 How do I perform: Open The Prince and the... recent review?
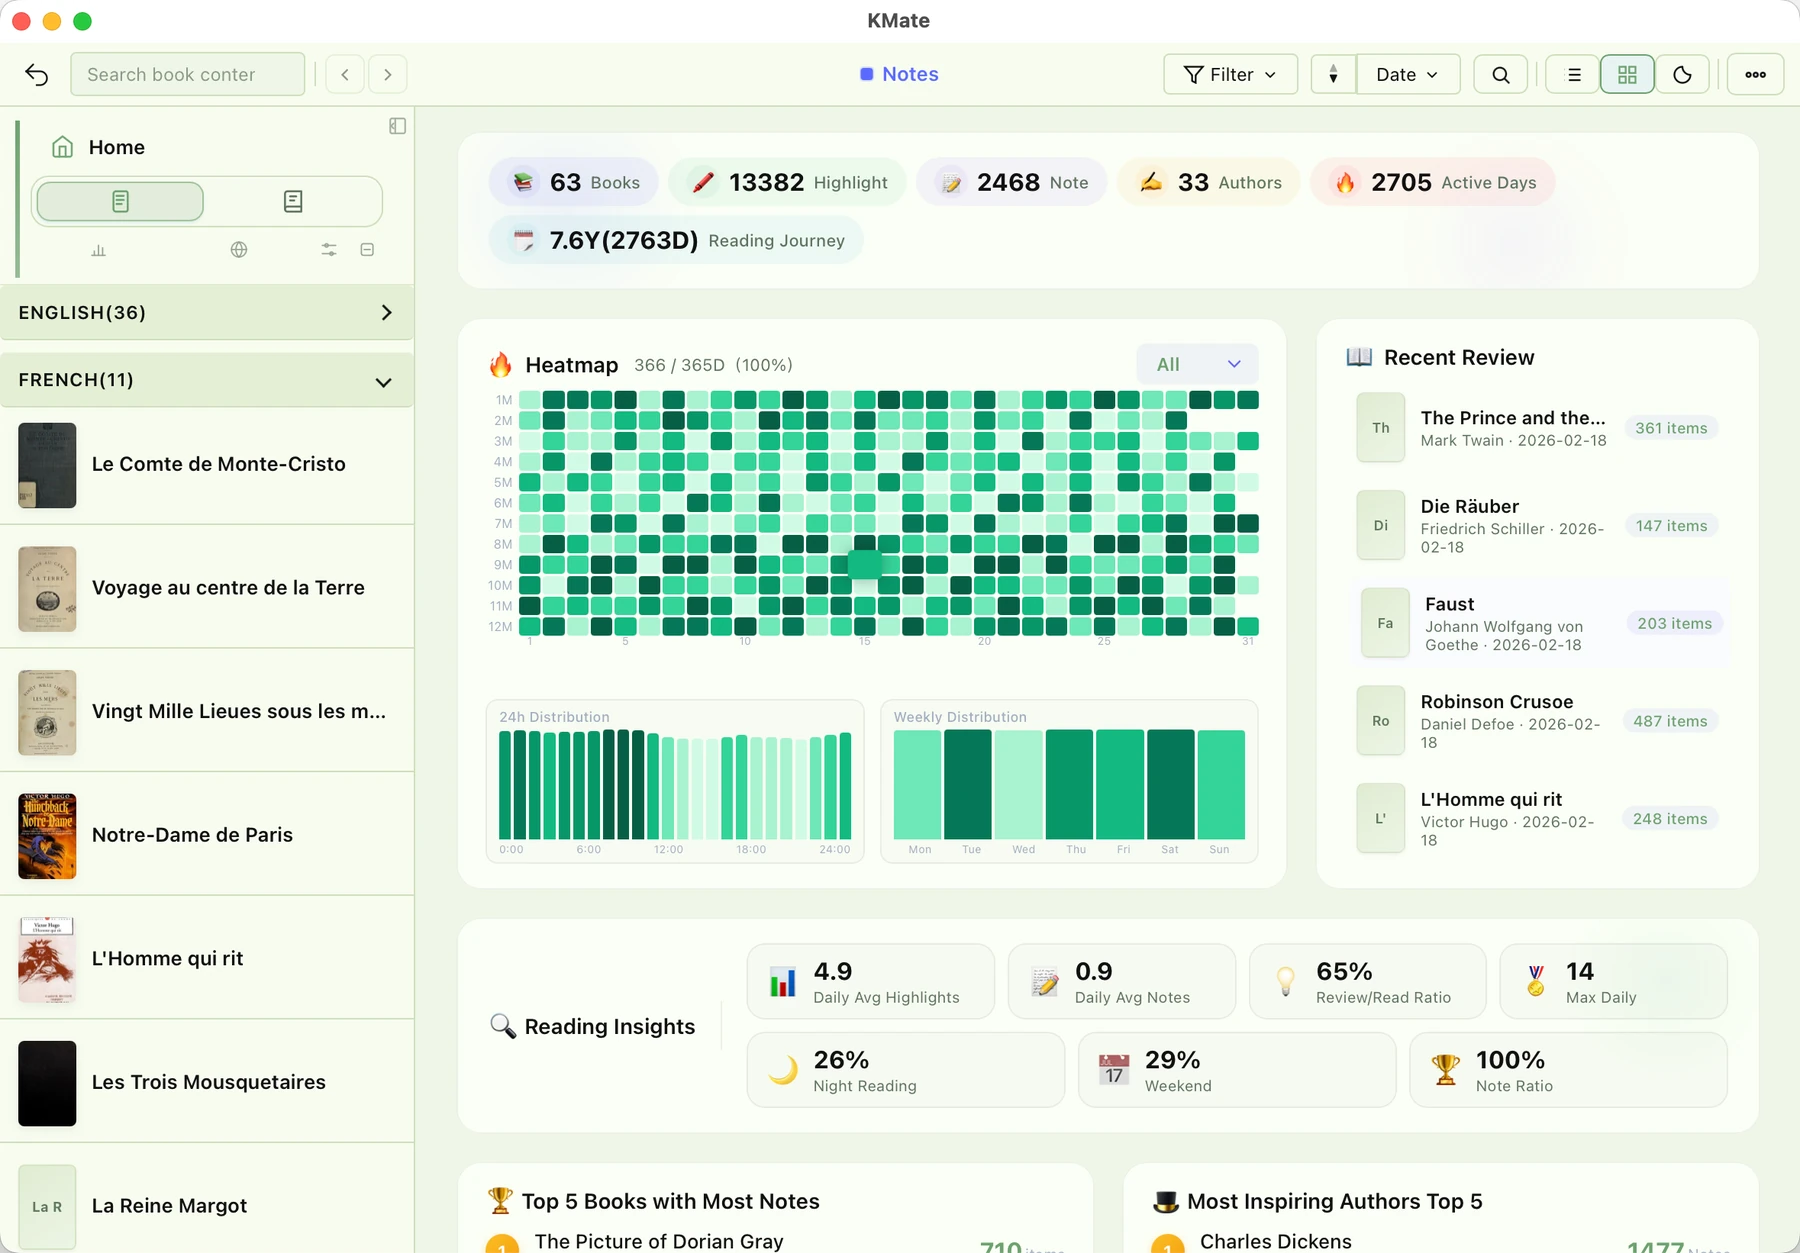1537,428
